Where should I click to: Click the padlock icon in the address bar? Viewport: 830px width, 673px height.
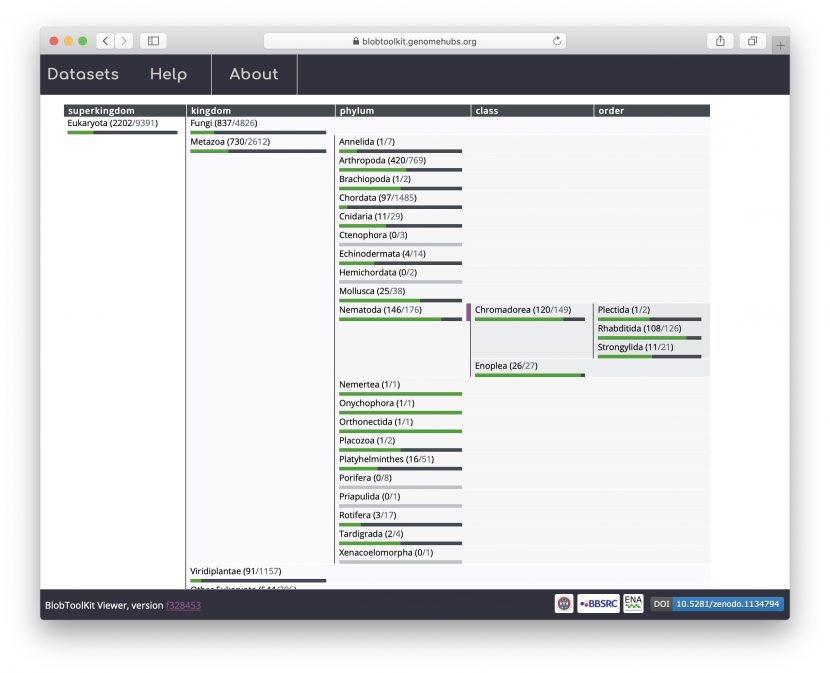[356, 41]
